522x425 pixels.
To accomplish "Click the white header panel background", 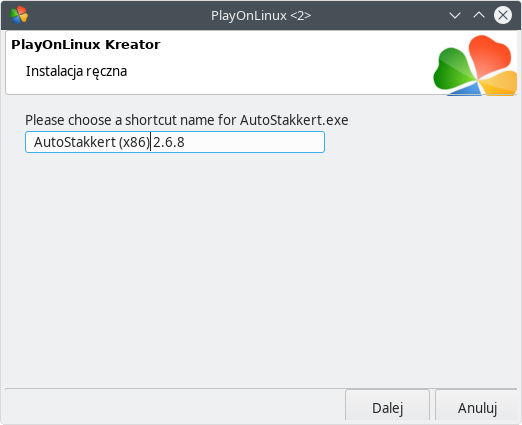I will coord(267,67).
